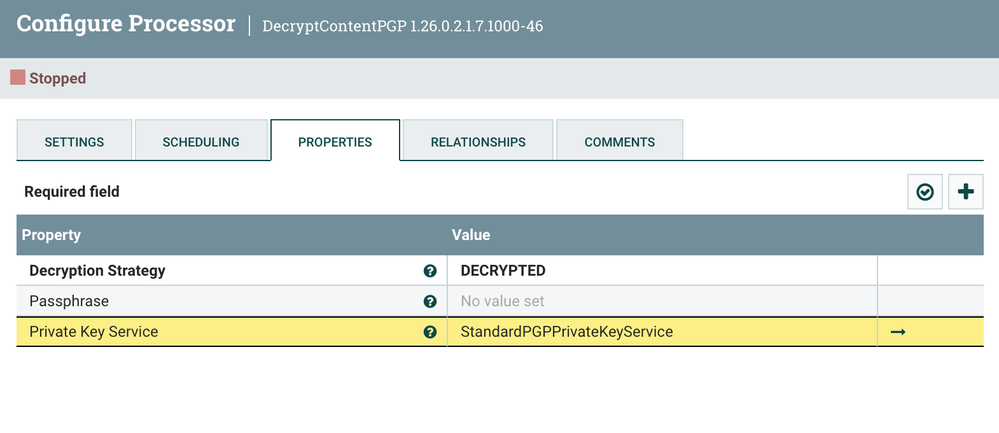Add a new property with the plus icon
The height and width of the screenshot is (433, 999).
tap(966, 192)
